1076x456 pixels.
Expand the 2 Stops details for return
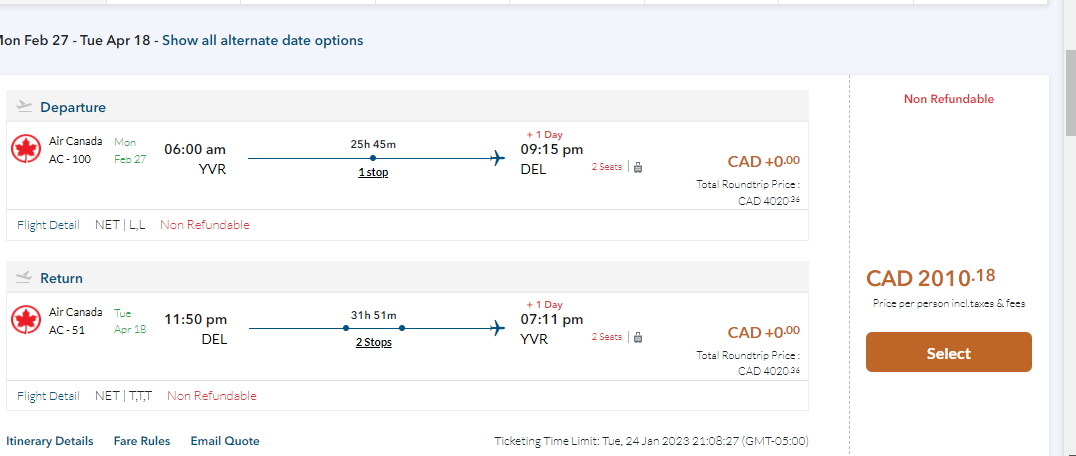(373, 342)
